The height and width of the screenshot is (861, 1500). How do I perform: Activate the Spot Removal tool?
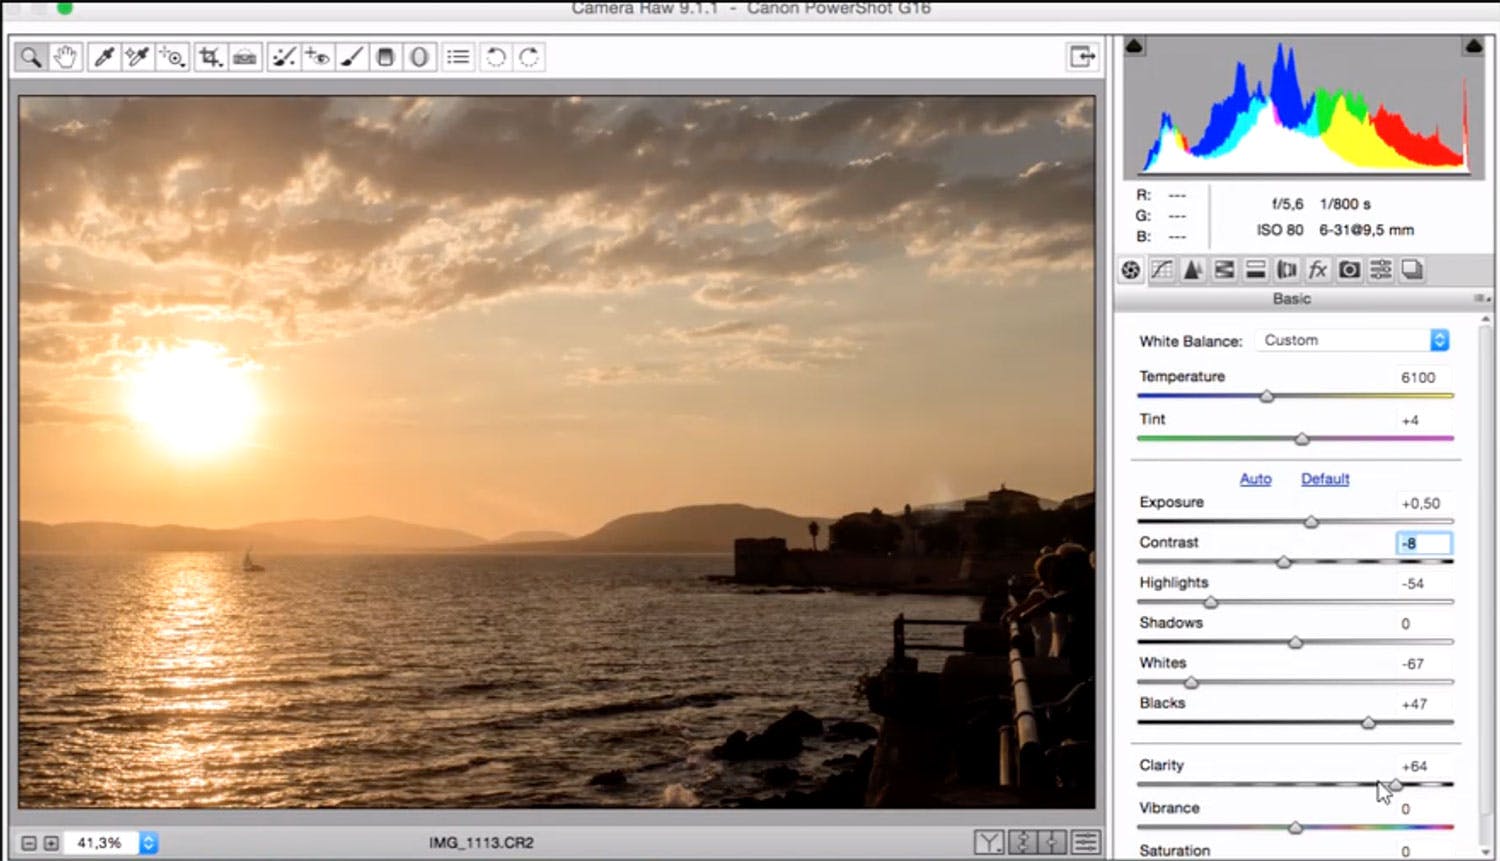(284, 57)
